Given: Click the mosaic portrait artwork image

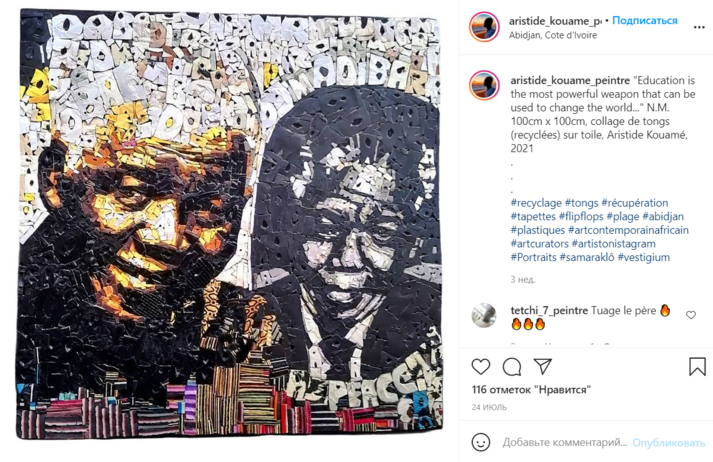Looking at the screenshot, I should point(229,225).
